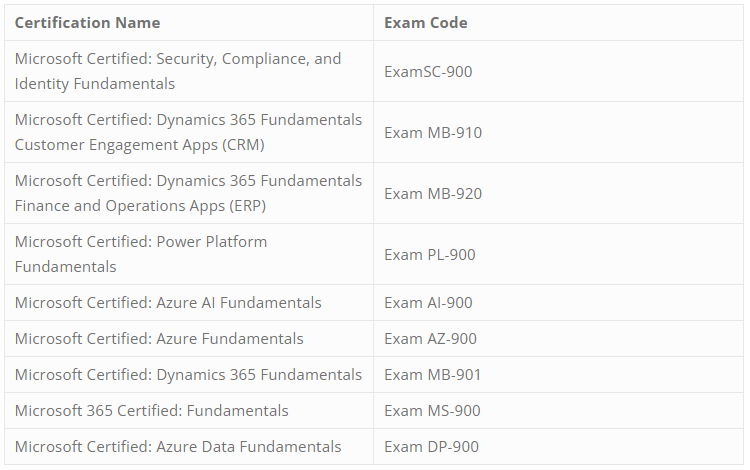Screen dimensions: 750x470
Task: Click the Exam PL-900 code cell
Action: coord(429,255)
